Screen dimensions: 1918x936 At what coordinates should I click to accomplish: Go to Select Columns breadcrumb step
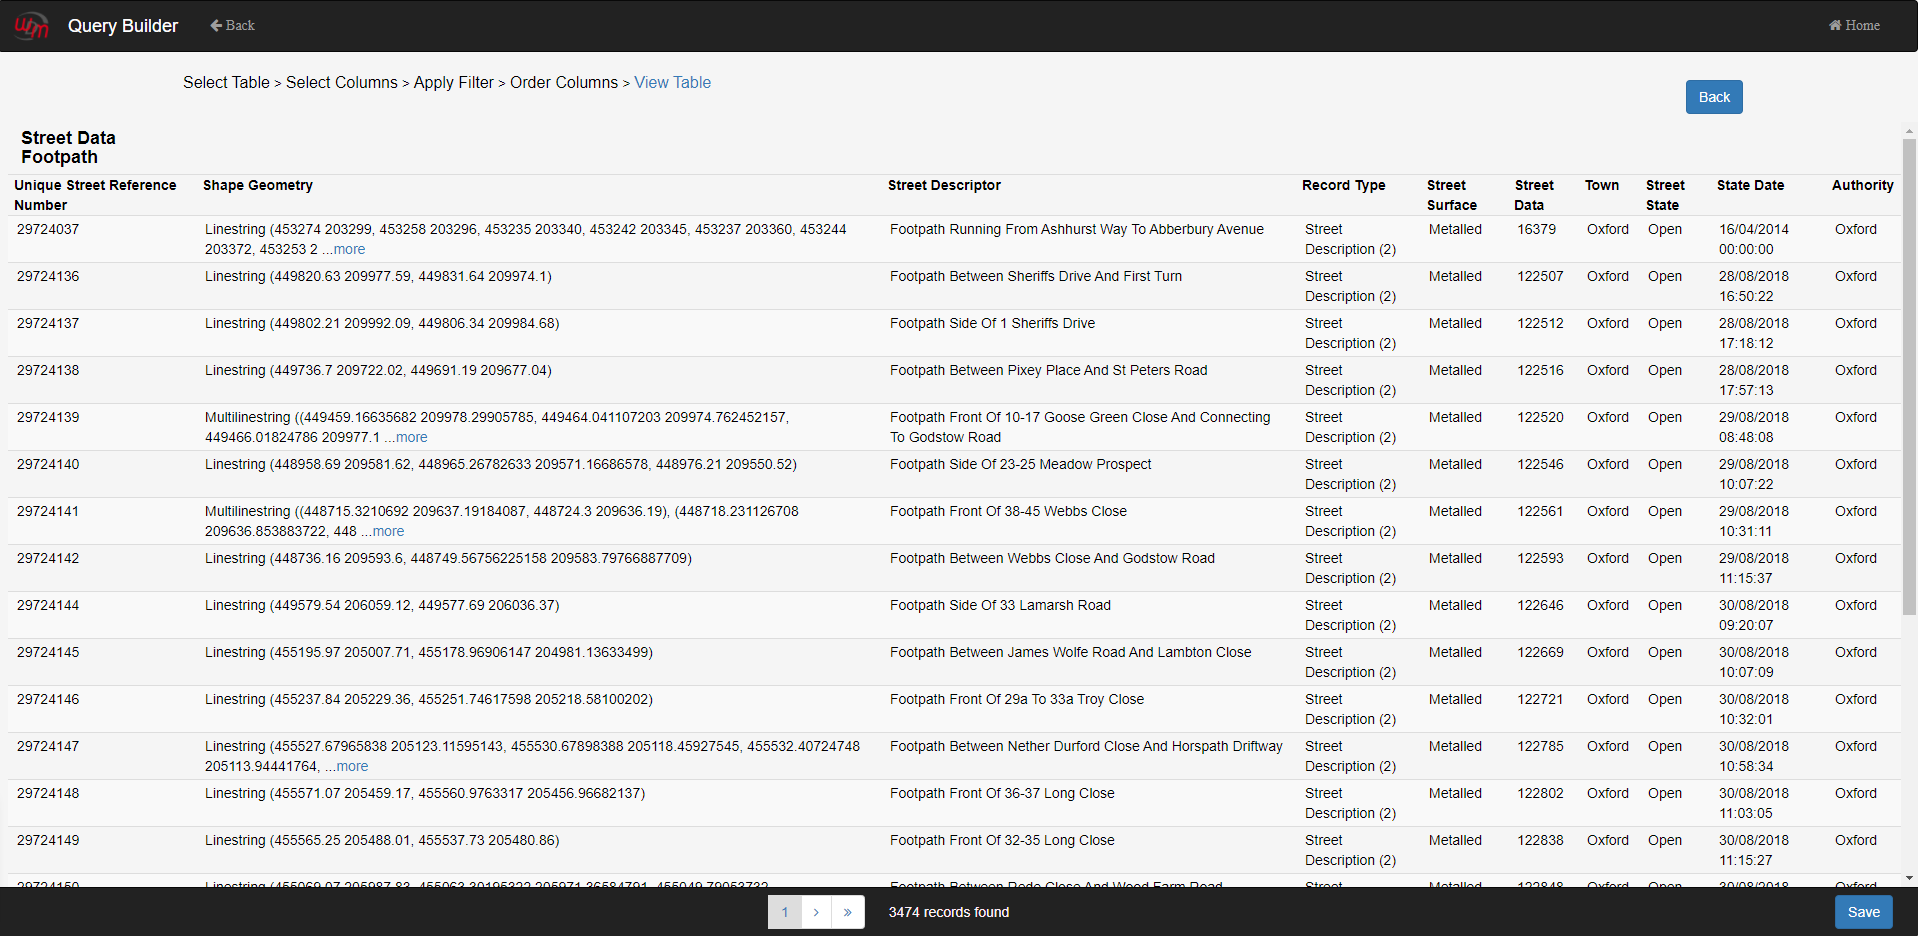[341, 83]
